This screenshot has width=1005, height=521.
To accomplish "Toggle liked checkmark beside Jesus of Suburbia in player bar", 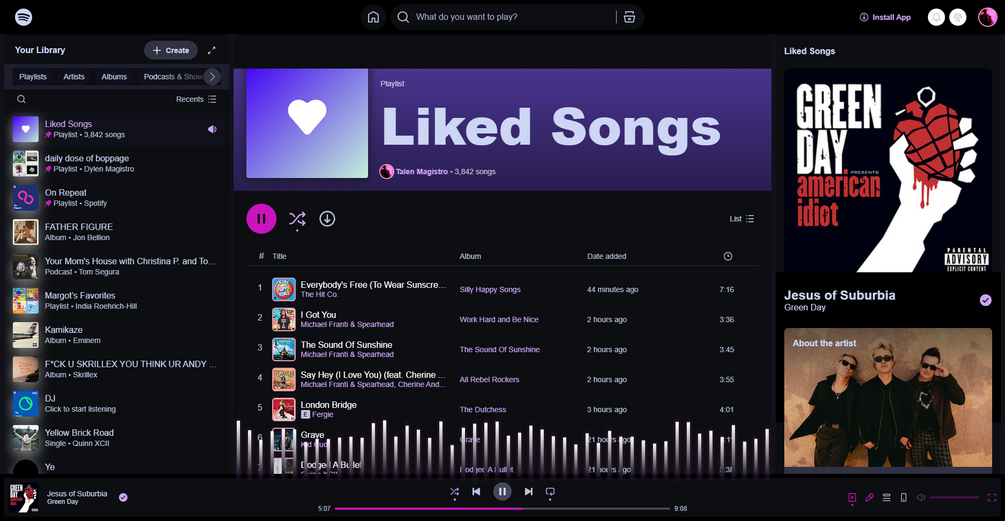I will pos(123,497).
